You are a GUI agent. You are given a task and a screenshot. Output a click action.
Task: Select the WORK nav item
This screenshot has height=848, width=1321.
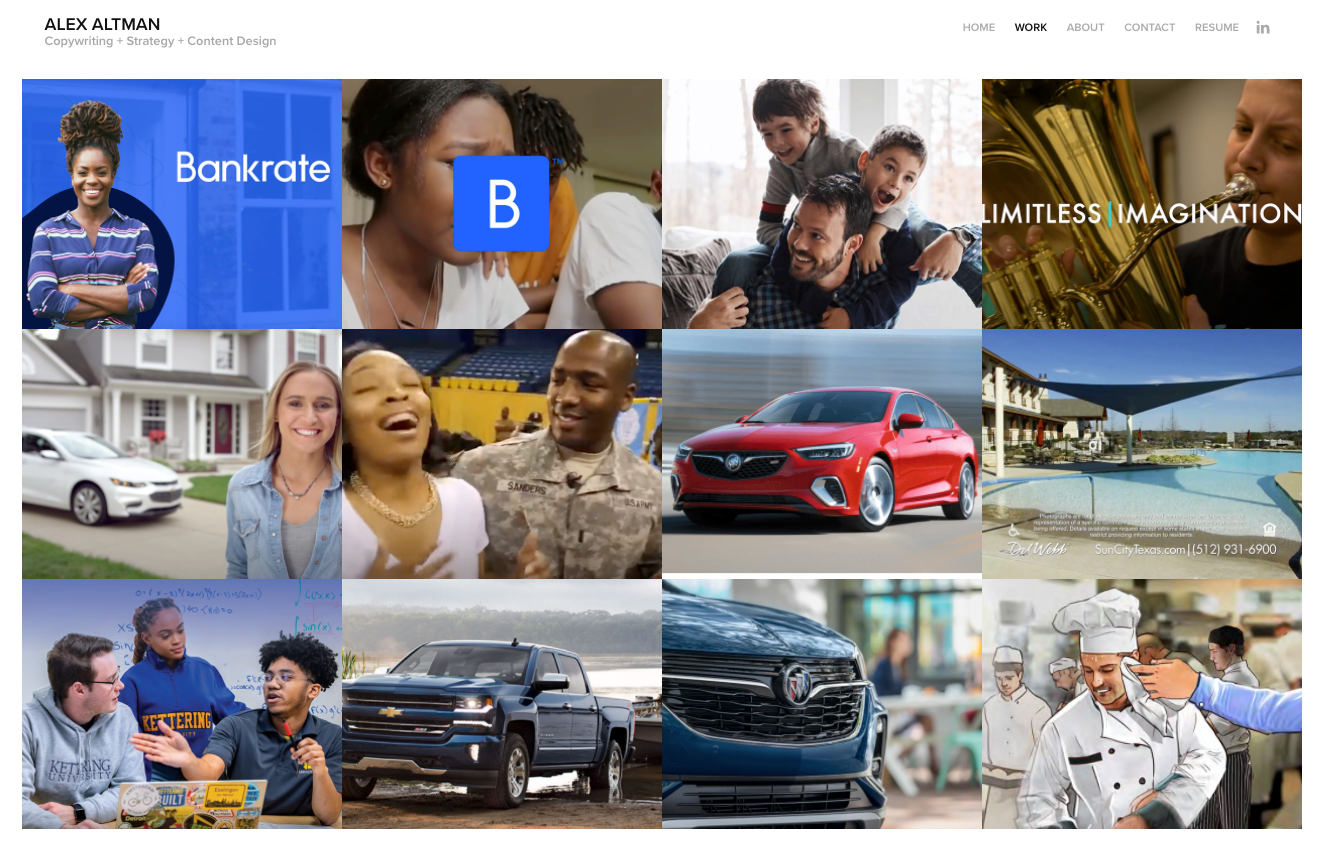[x=1031, y=28]
